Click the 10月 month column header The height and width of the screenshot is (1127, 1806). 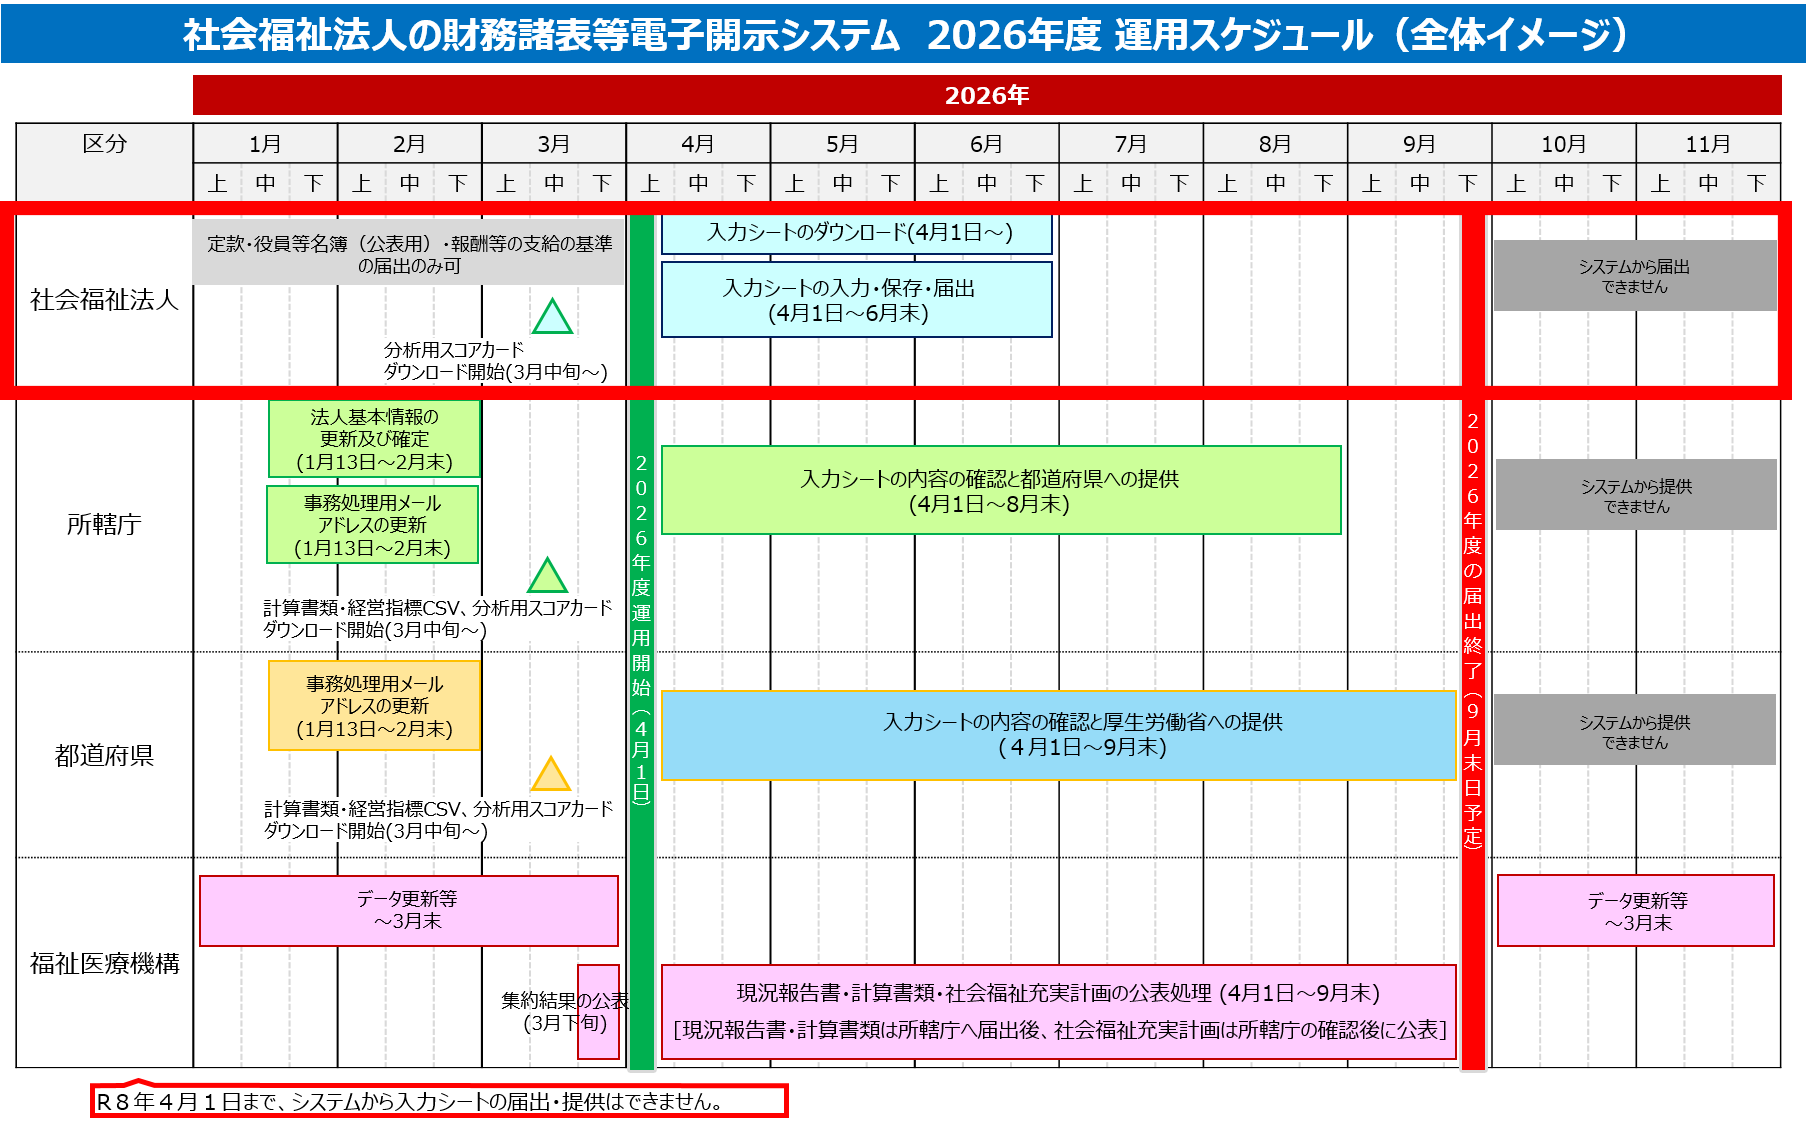(1563, 144)
